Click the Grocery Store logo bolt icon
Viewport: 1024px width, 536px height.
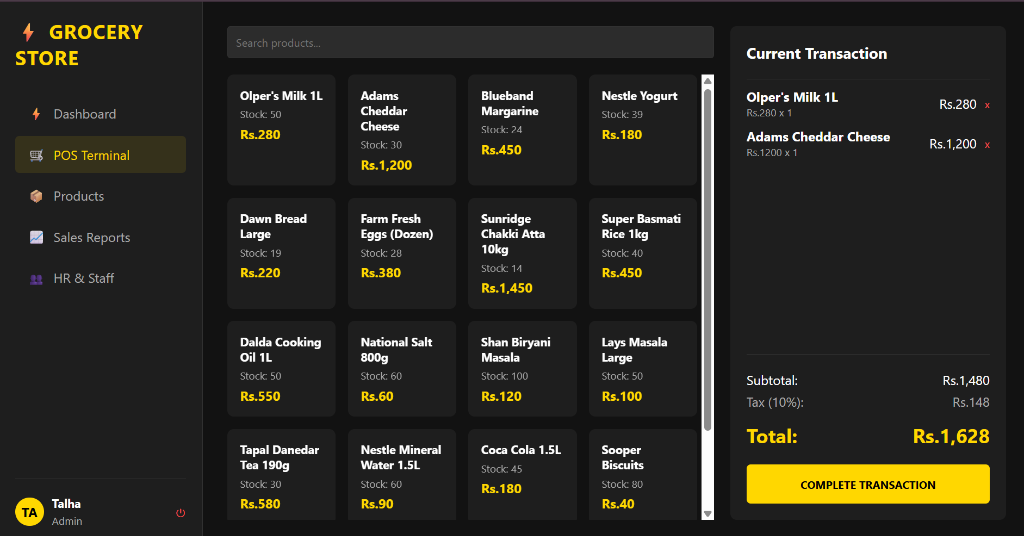click(x=27, y=33)
